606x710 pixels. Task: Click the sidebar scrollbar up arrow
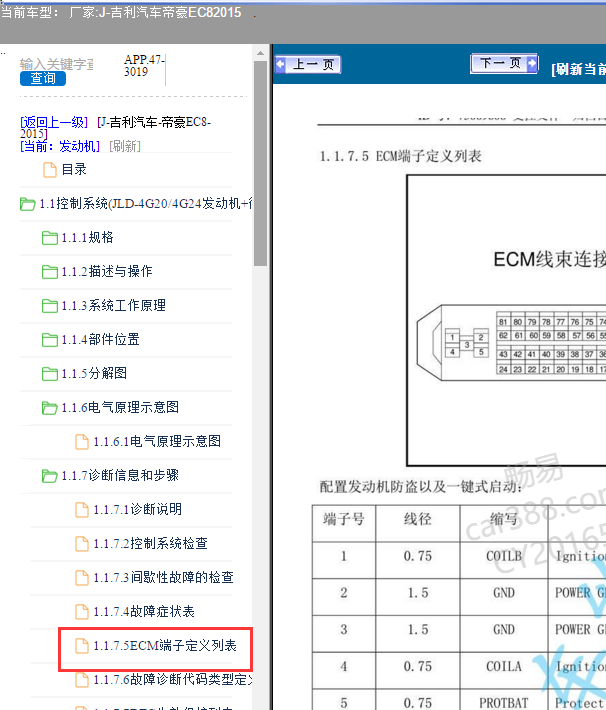[x=260, y=53]
